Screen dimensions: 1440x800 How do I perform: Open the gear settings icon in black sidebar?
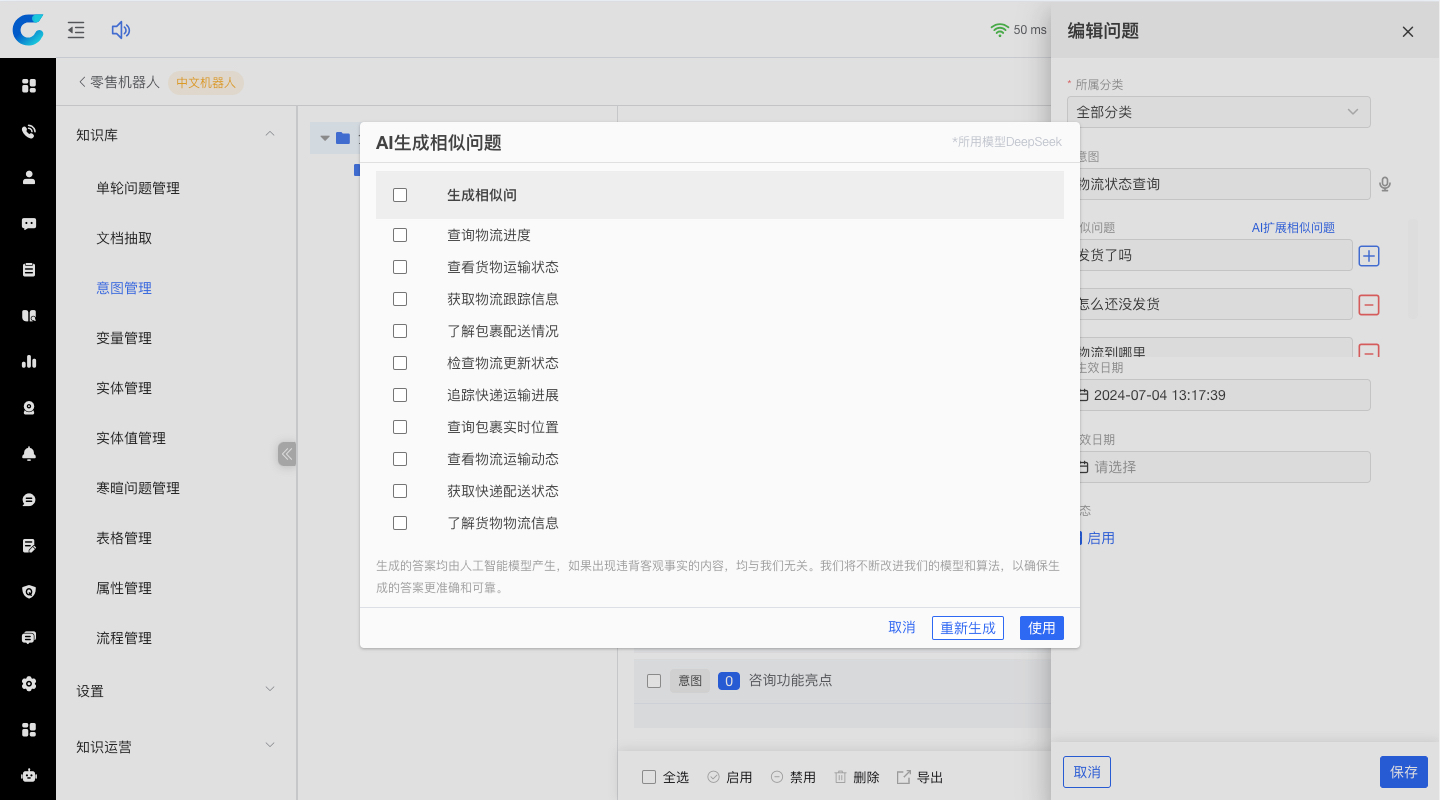point(29,684)
